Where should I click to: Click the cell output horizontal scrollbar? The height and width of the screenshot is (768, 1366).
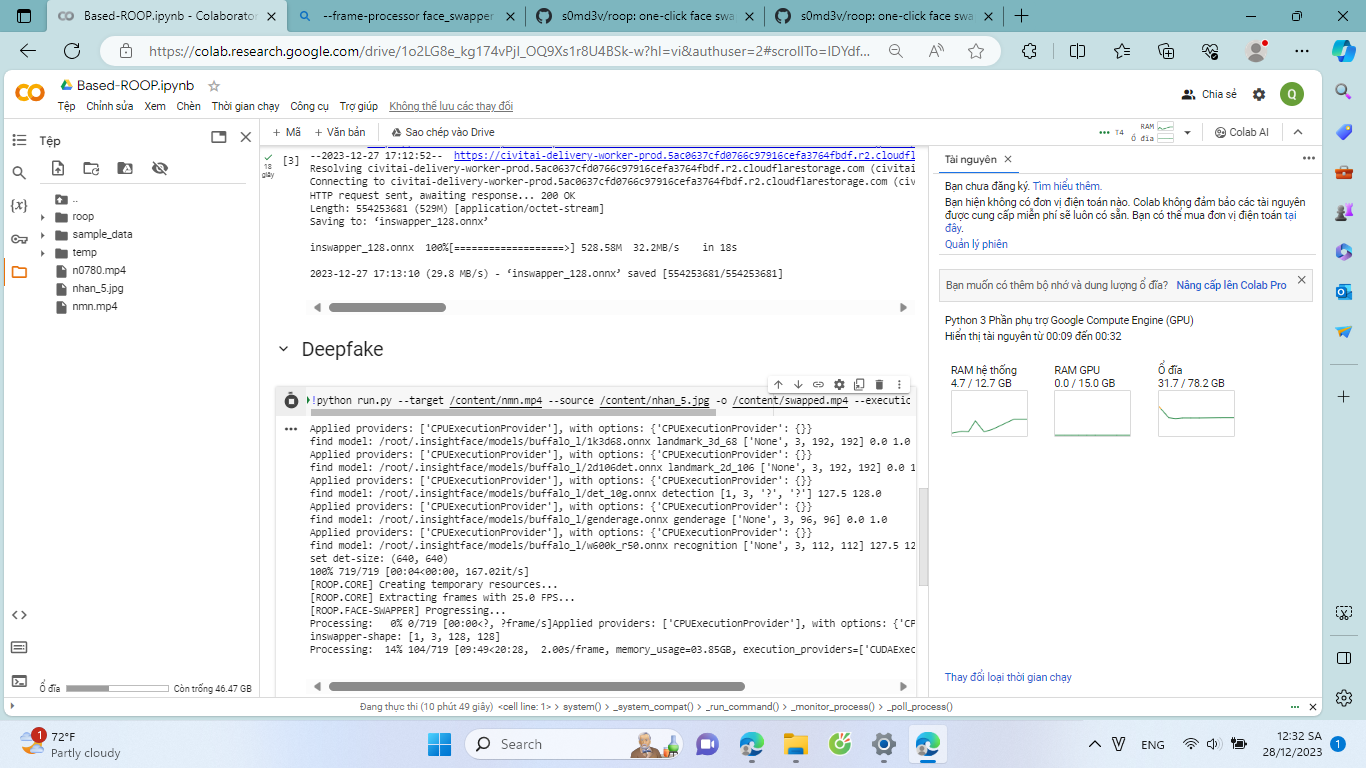pos(536,687)
